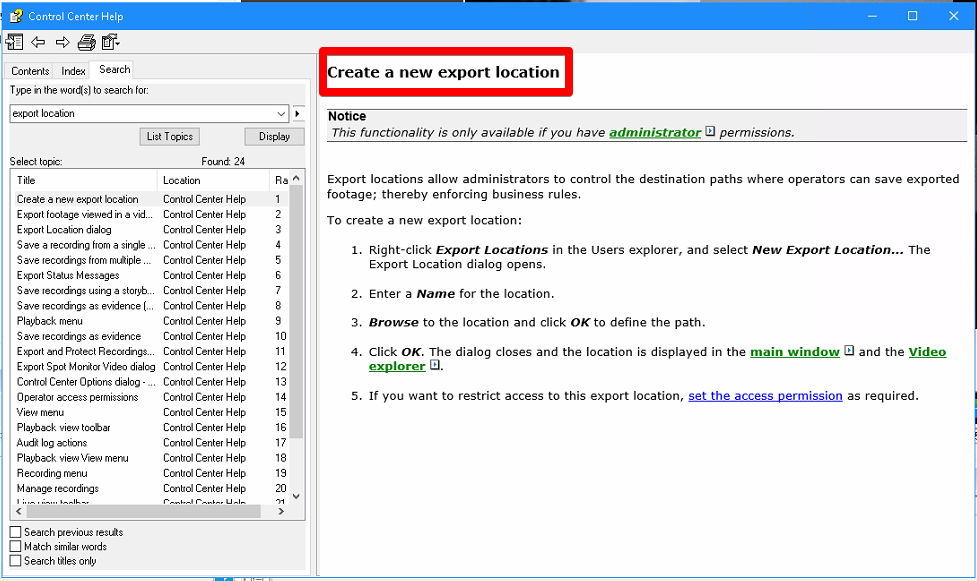
Task: Click the Hide navigation pane icon
Action: (x=14, y=42)
